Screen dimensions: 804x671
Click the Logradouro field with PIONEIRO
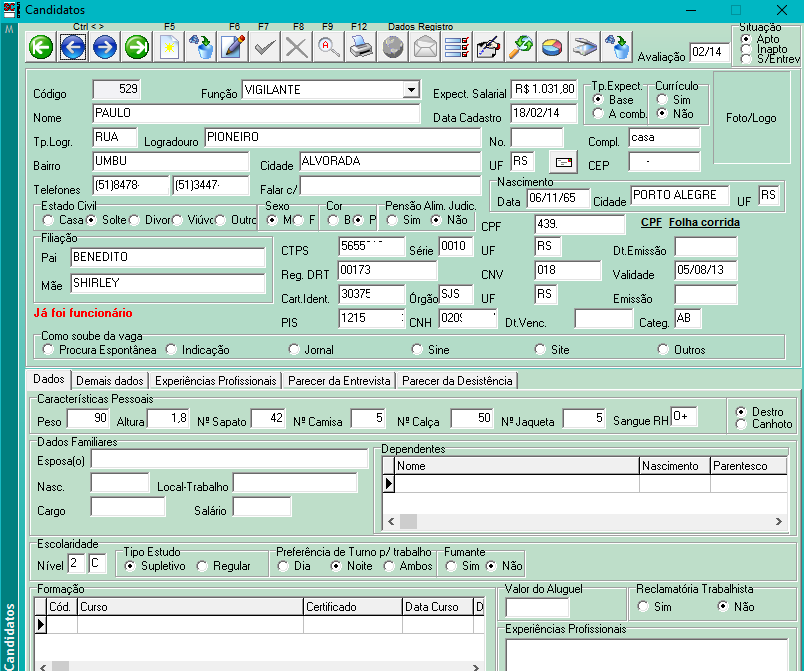(x=343, y=137)
